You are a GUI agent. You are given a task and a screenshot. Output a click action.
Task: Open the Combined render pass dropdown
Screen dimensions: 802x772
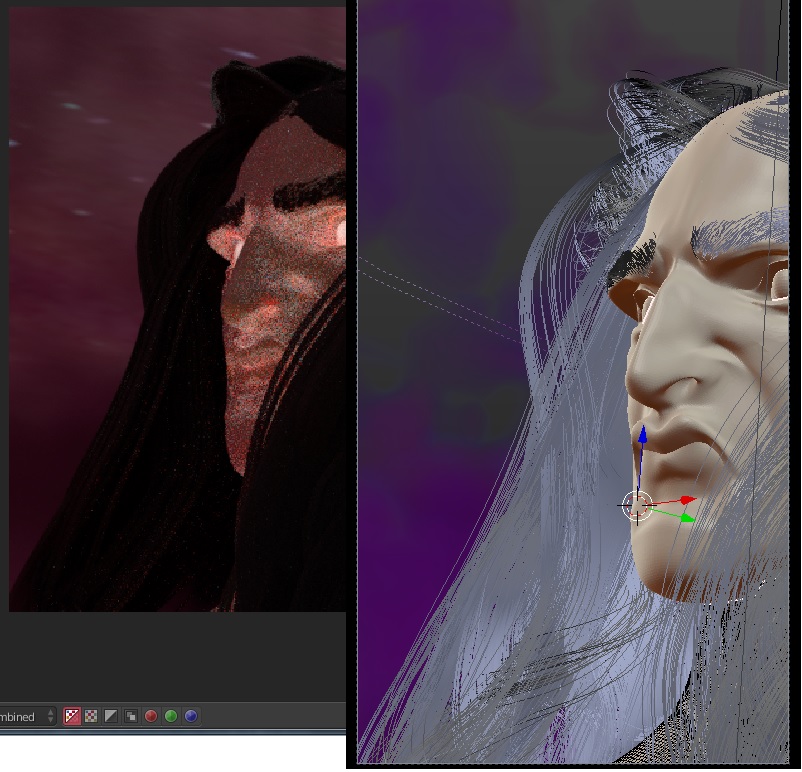[x=27, y=716]
